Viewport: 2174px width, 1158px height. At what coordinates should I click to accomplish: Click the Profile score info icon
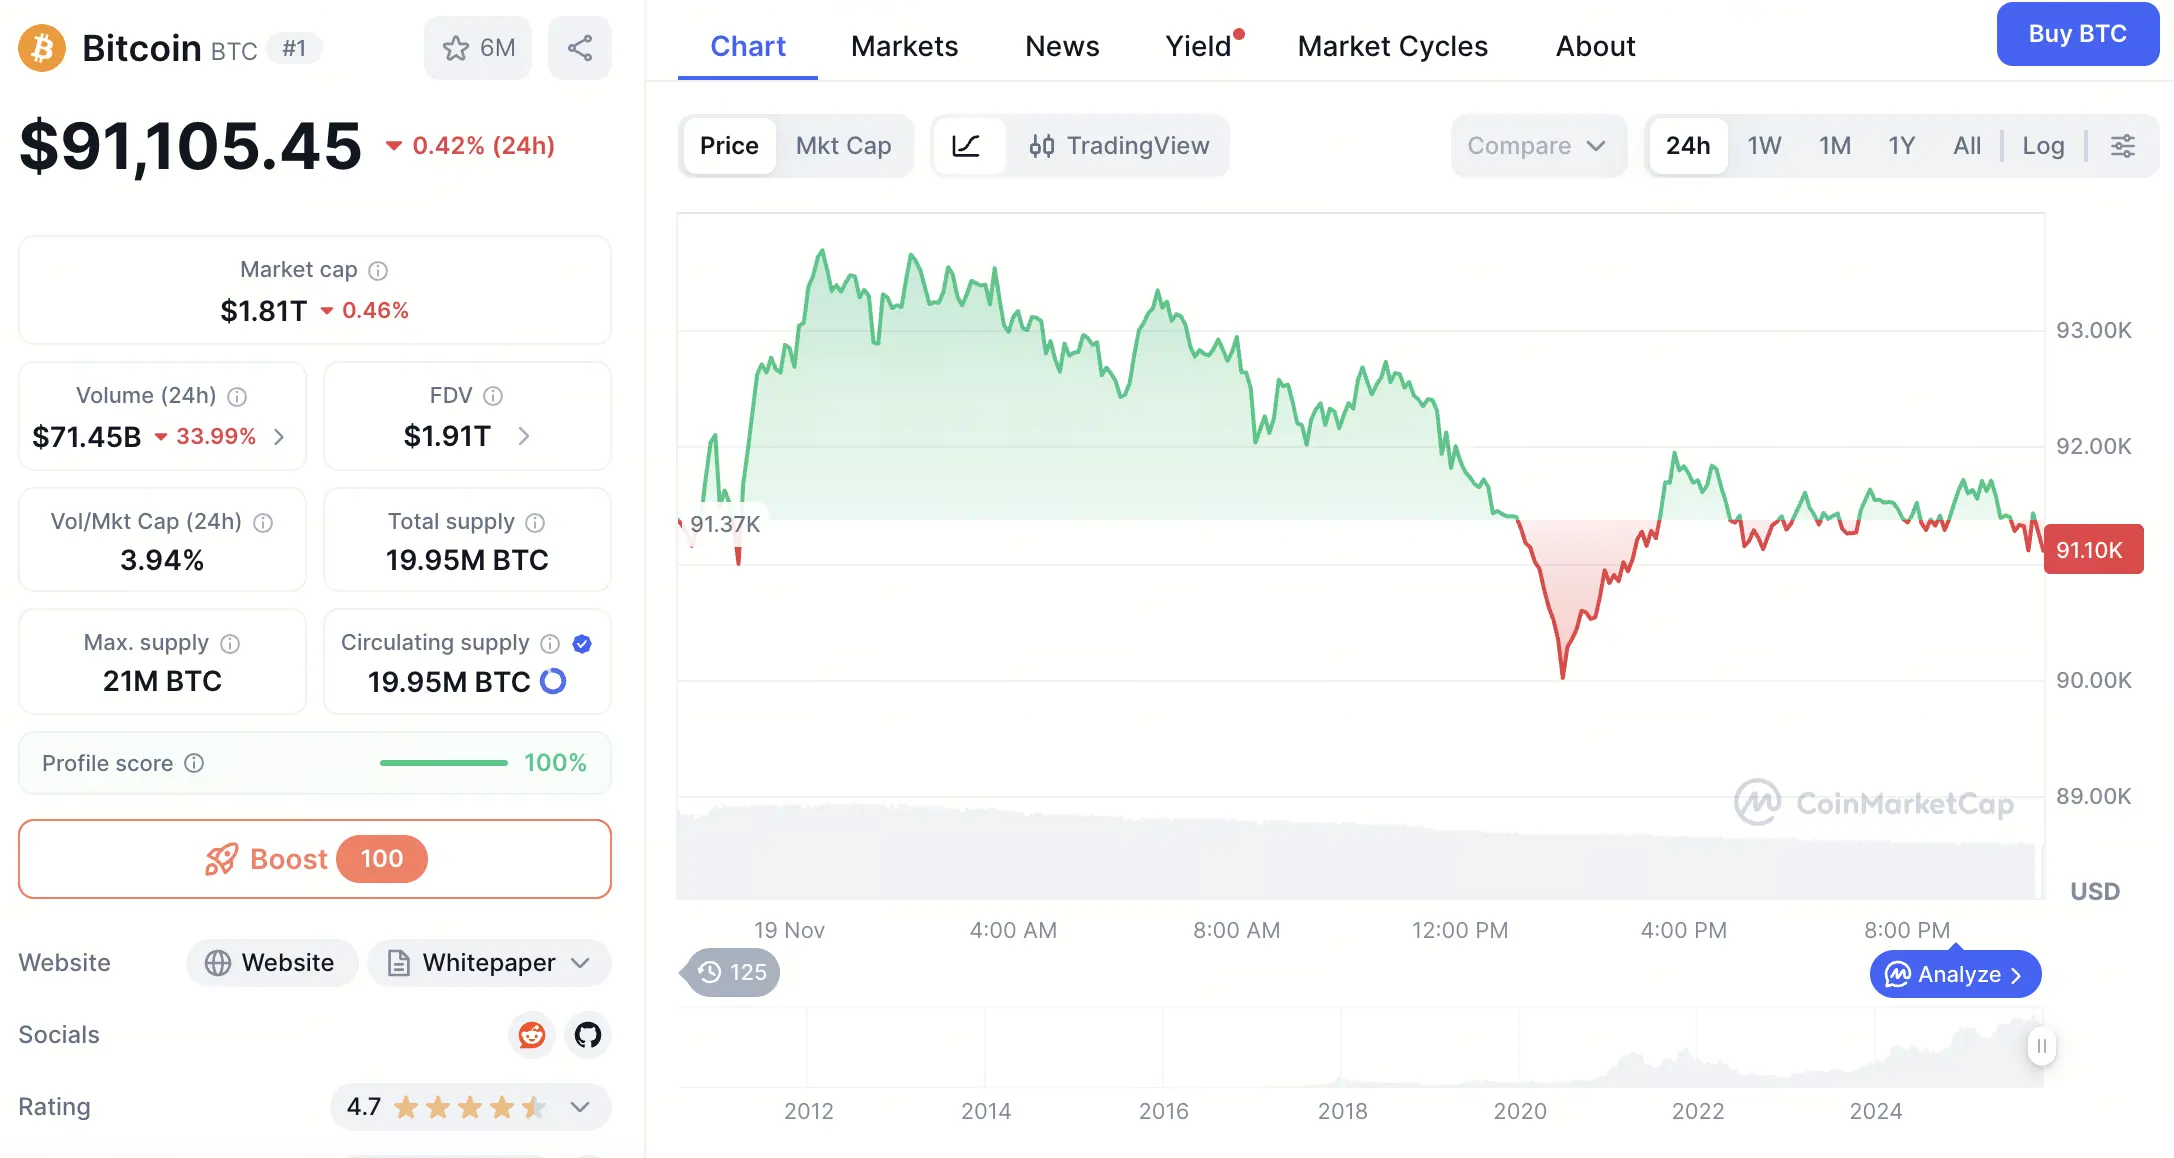point(195,764)
